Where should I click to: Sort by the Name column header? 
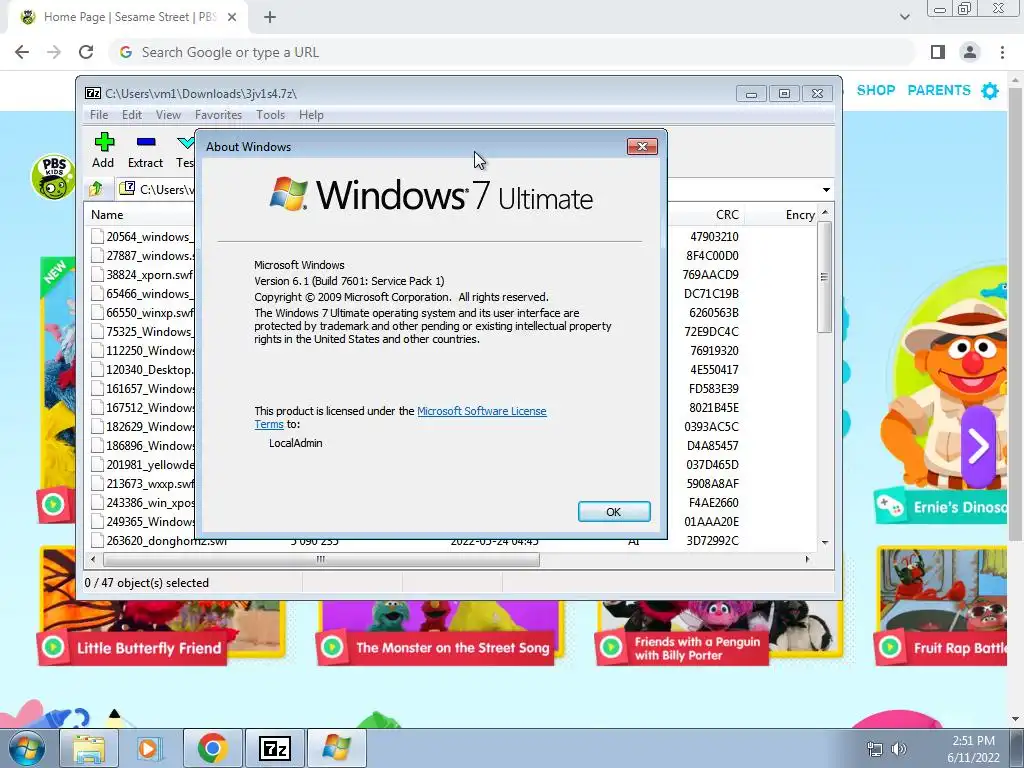tap(107, 215)
